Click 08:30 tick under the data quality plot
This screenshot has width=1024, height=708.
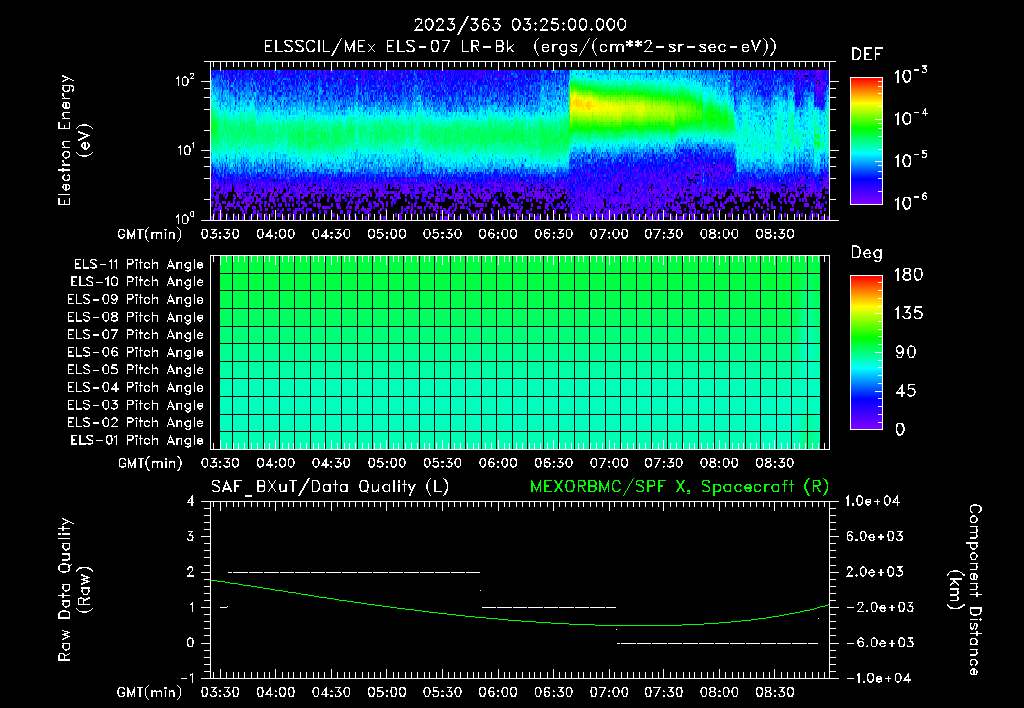click(x=775, y=692)
